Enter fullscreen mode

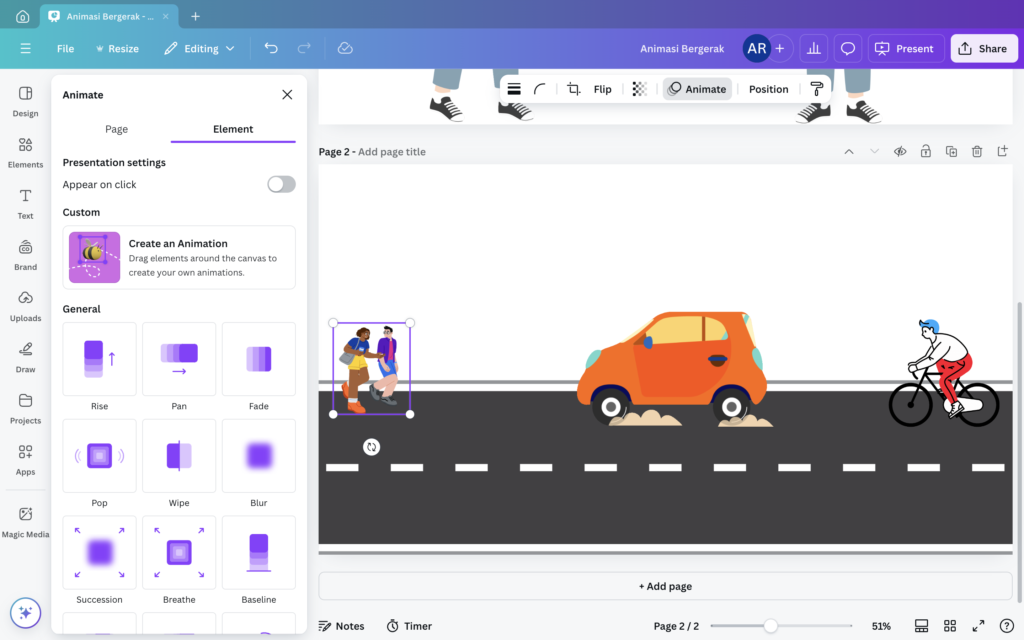point(978,626)
